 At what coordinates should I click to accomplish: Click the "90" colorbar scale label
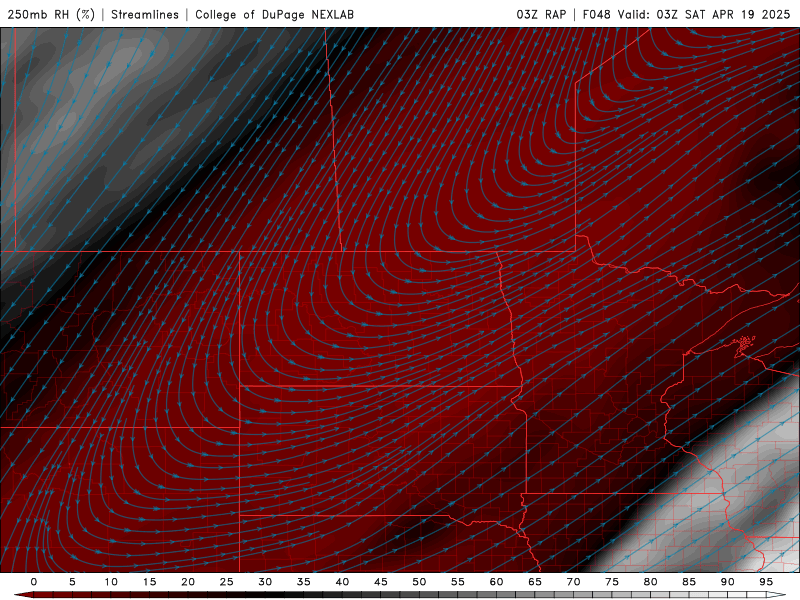tap(727, 582)
